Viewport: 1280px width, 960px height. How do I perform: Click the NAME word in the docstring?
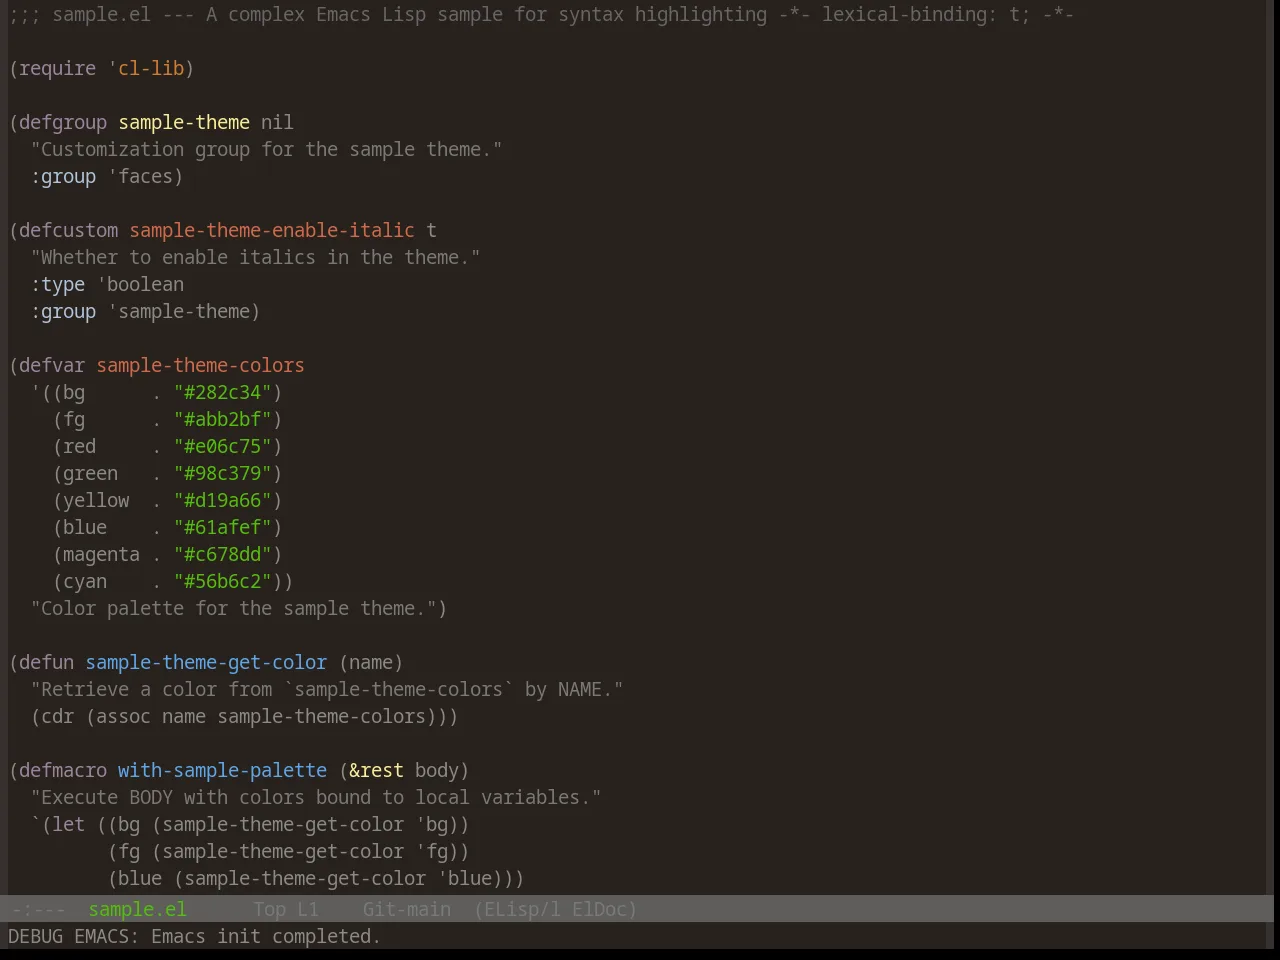click(x=580, y=689)
